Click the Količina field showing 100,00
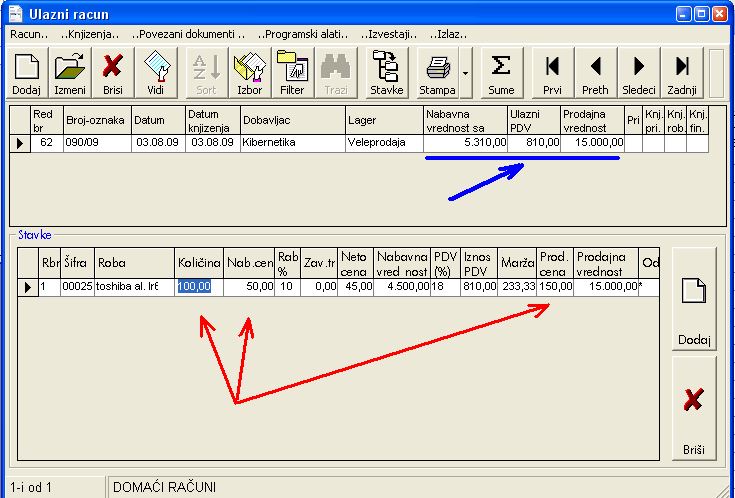Screen dimensions: 735x498 [x=199, y=287]
